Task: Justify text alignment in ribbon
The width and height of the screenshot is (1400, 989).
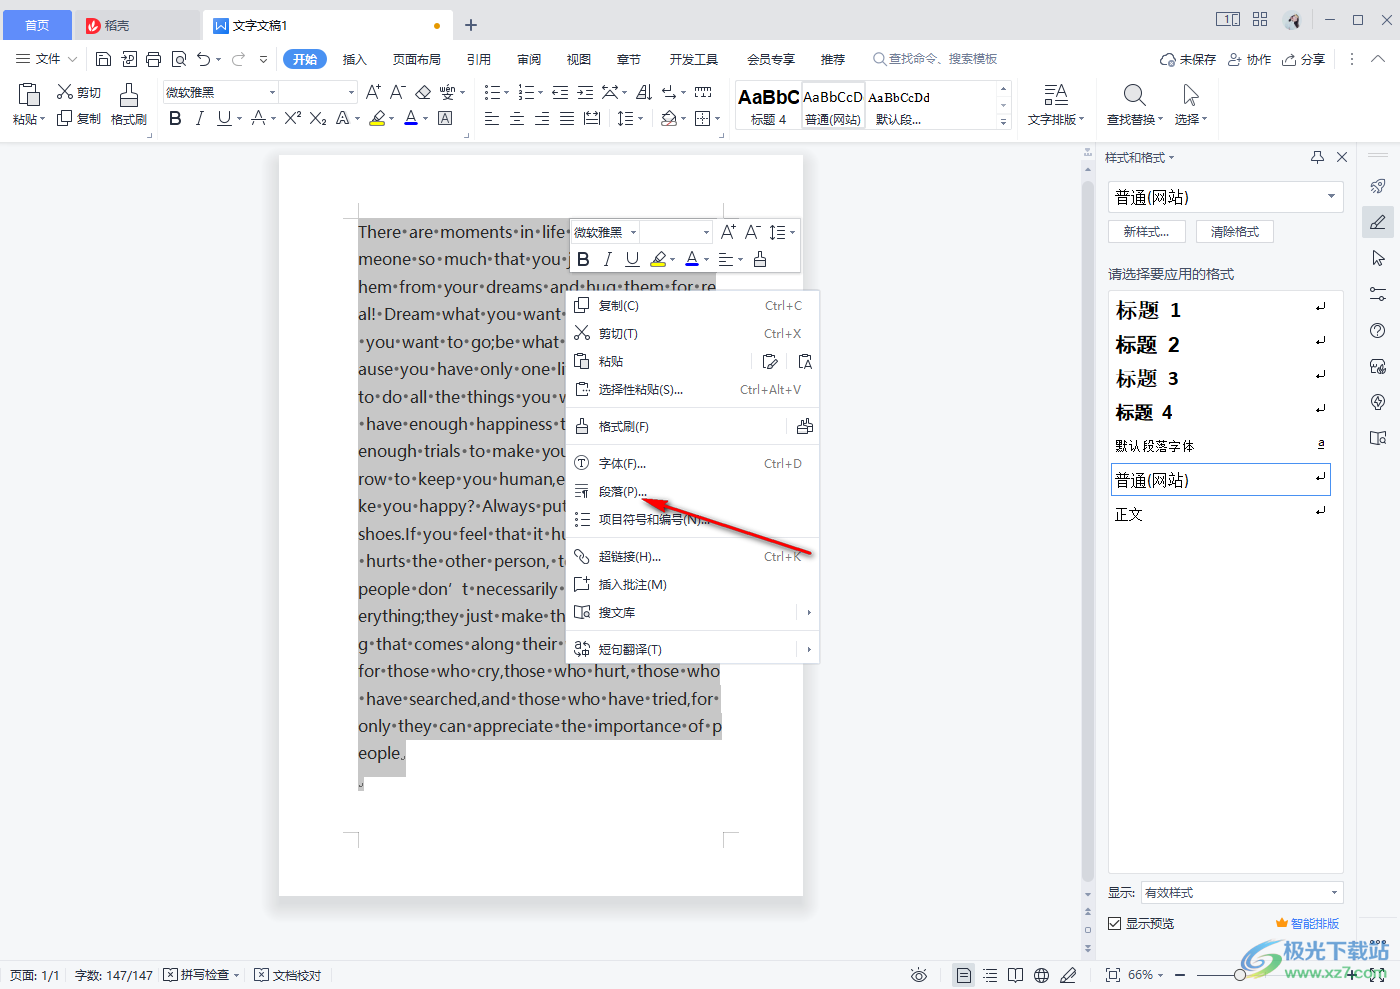Action: [567, 118]
